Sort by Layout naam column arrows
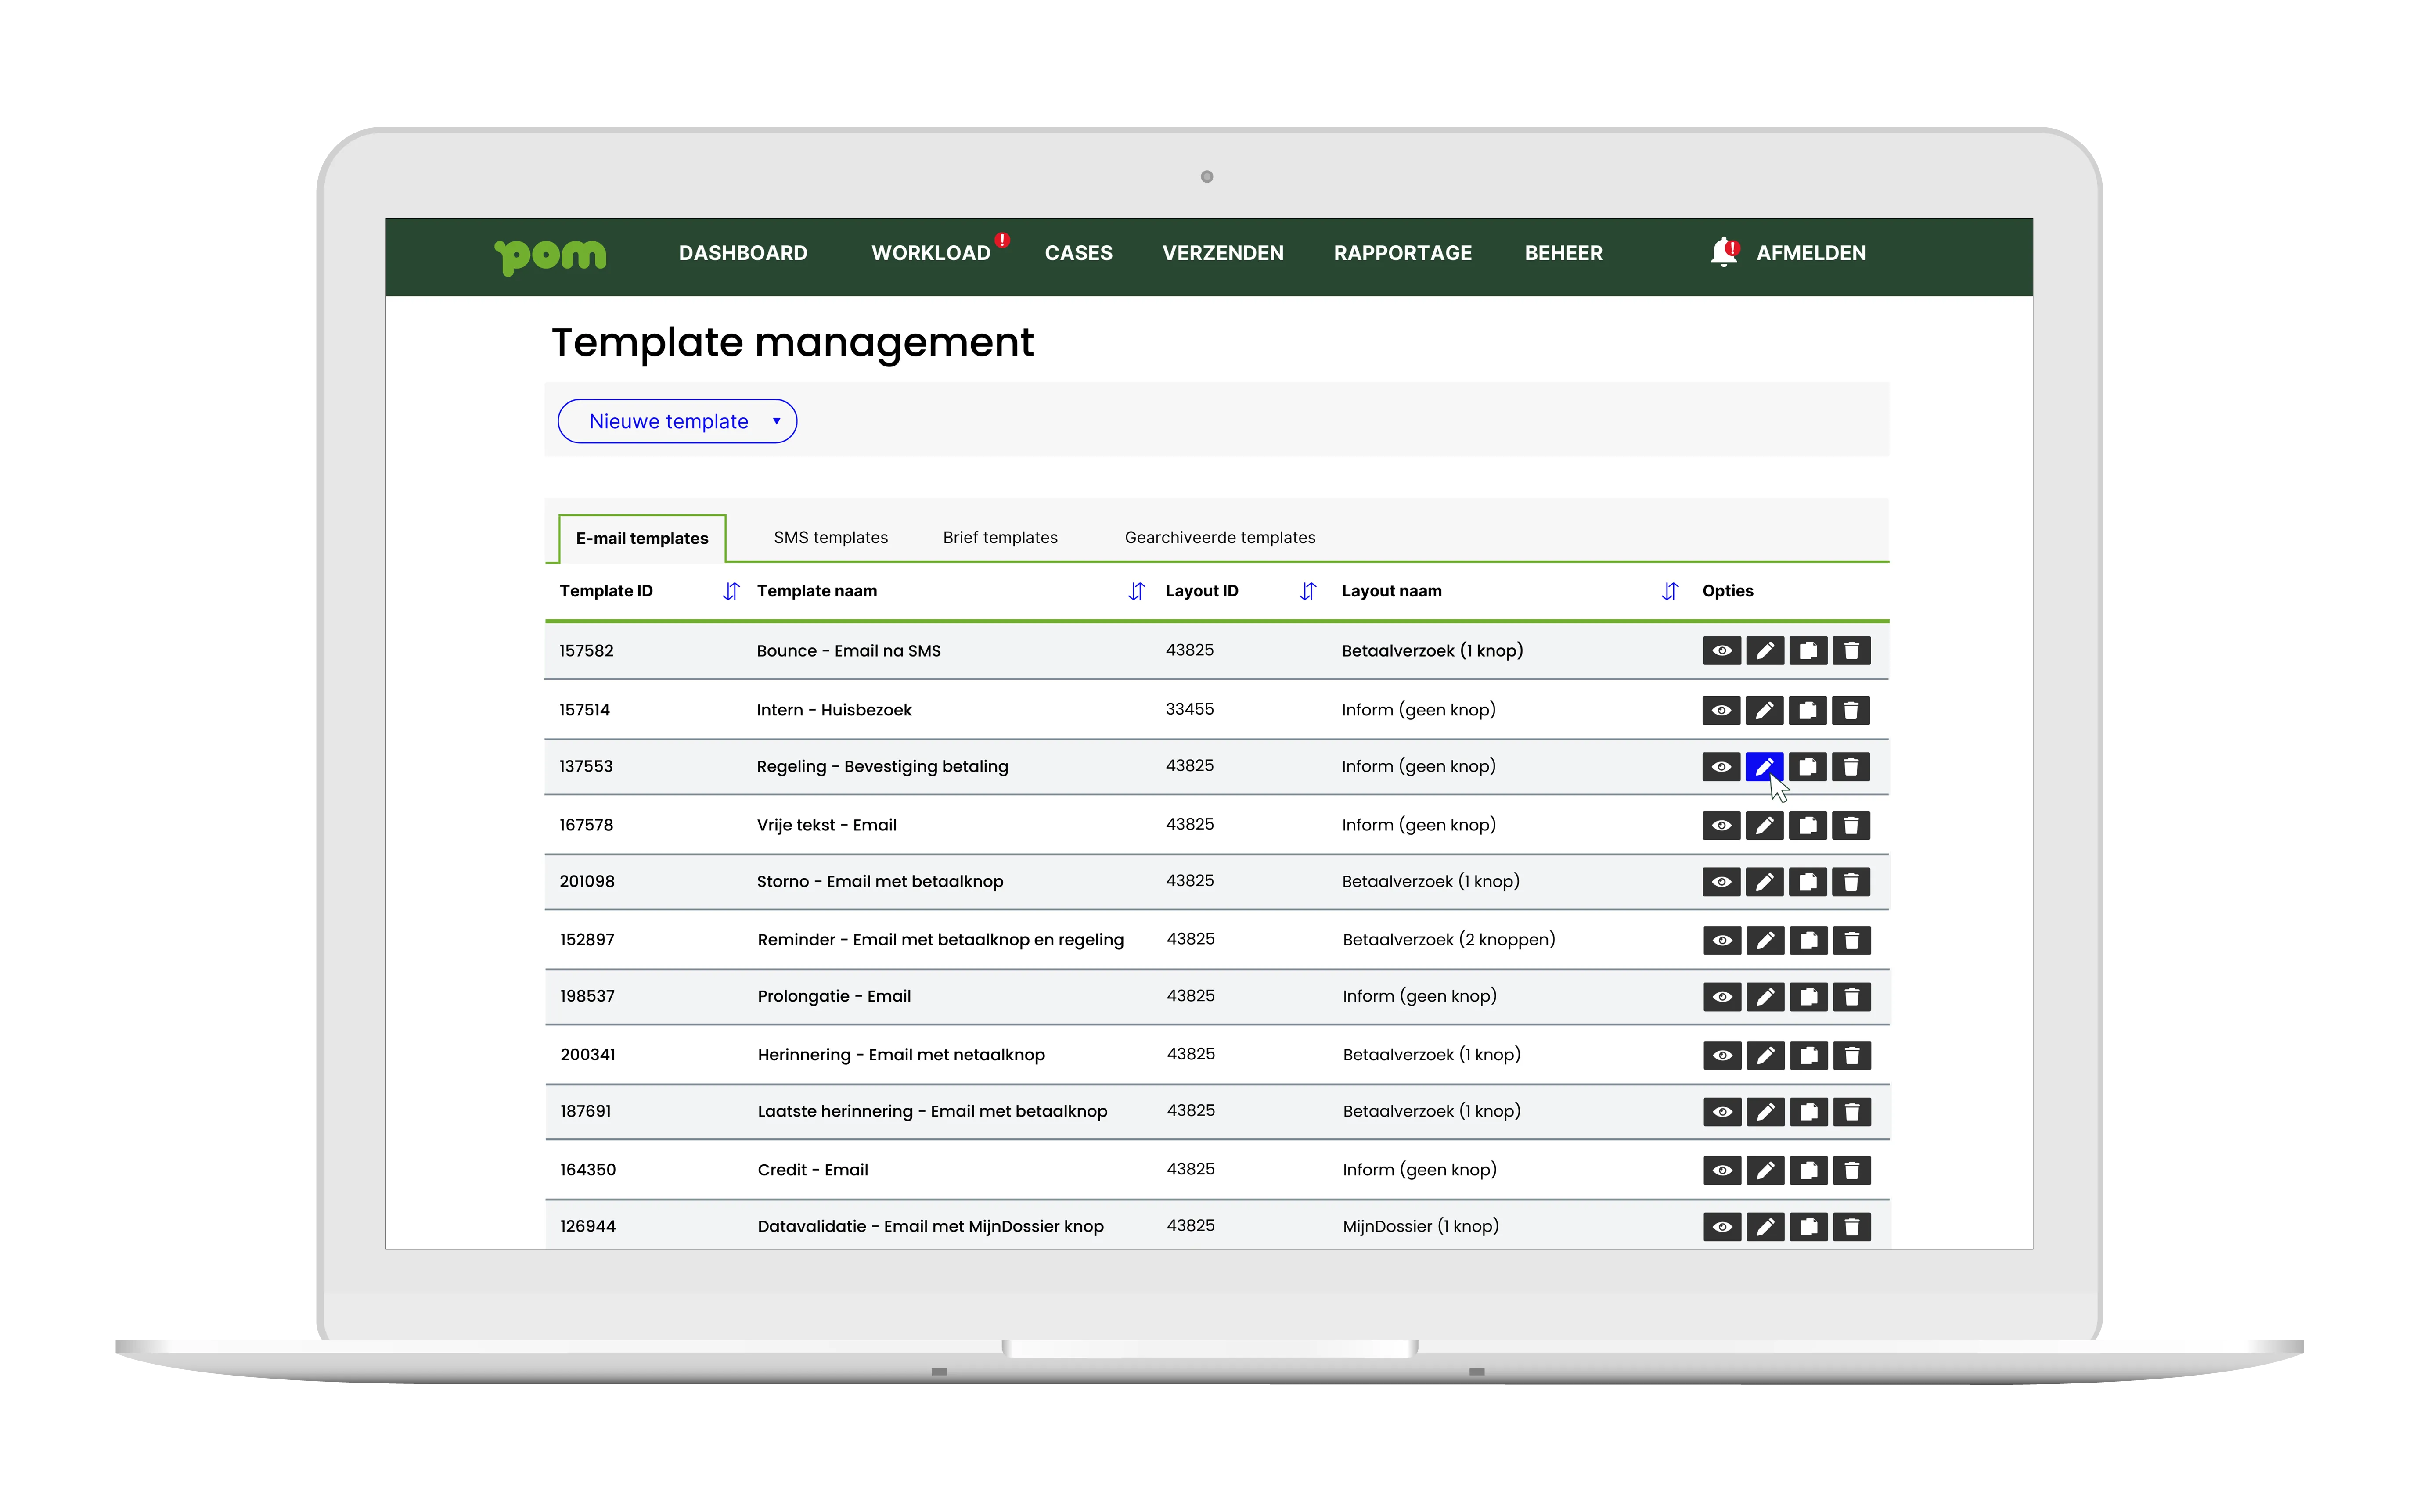The image size is (2420, 1512). point(1670,591)
